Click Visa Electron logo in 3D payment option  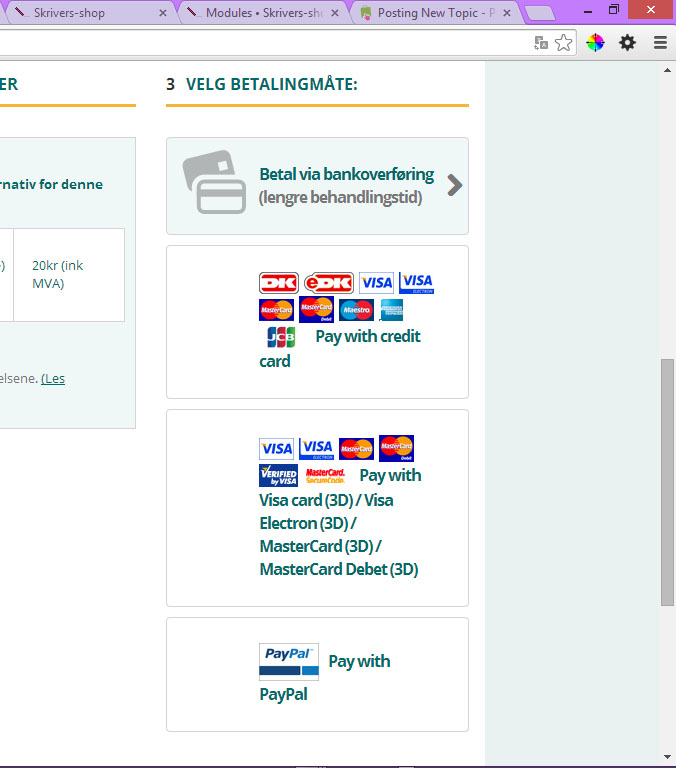click(x=316, y=449)
